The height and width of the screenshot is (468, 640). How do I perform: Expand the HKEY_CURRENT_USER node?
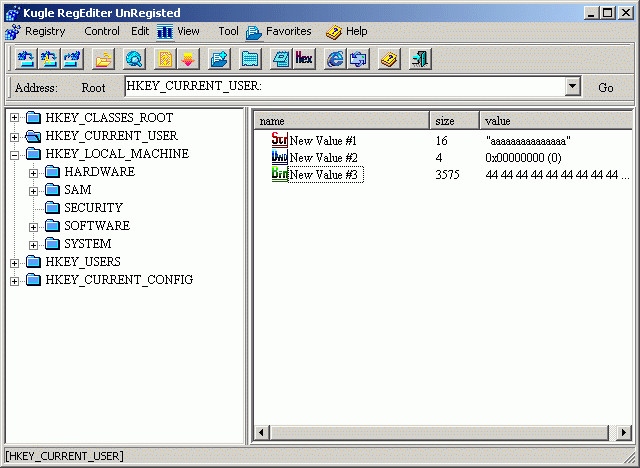coord(14,136)
